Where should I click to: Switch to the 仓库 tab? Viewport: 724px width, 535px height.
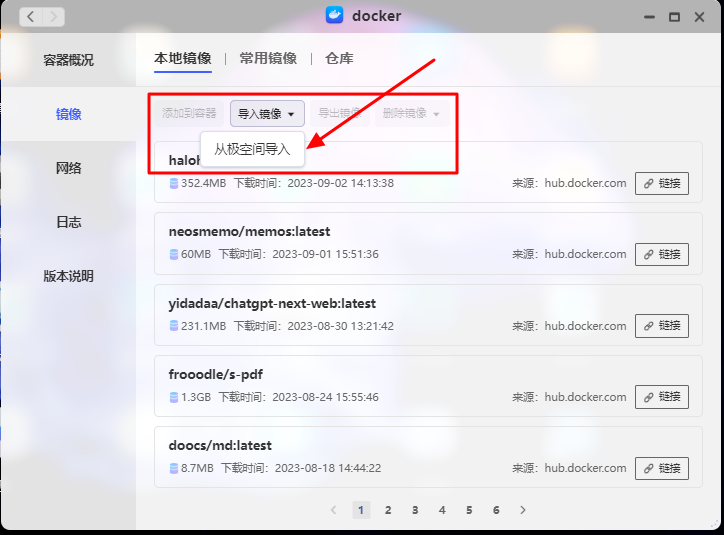(339, 59)
